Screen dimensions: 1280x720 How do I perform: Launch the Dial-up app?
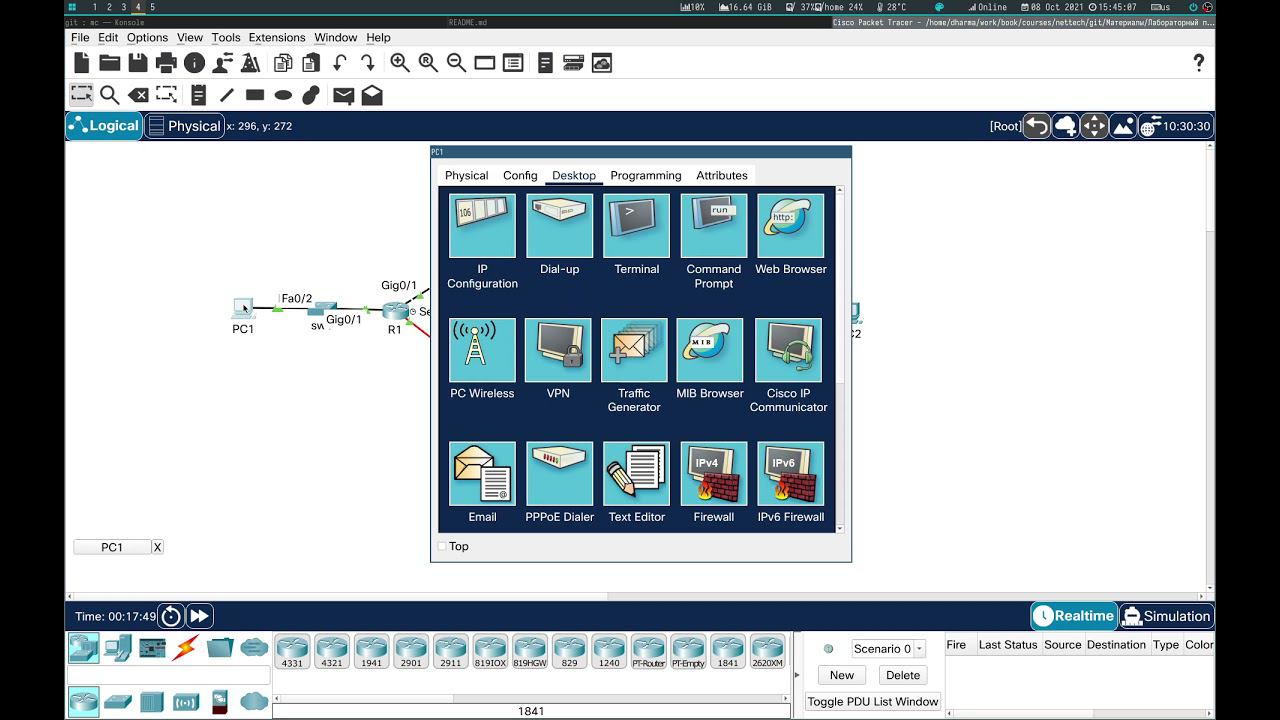(559, 226)
